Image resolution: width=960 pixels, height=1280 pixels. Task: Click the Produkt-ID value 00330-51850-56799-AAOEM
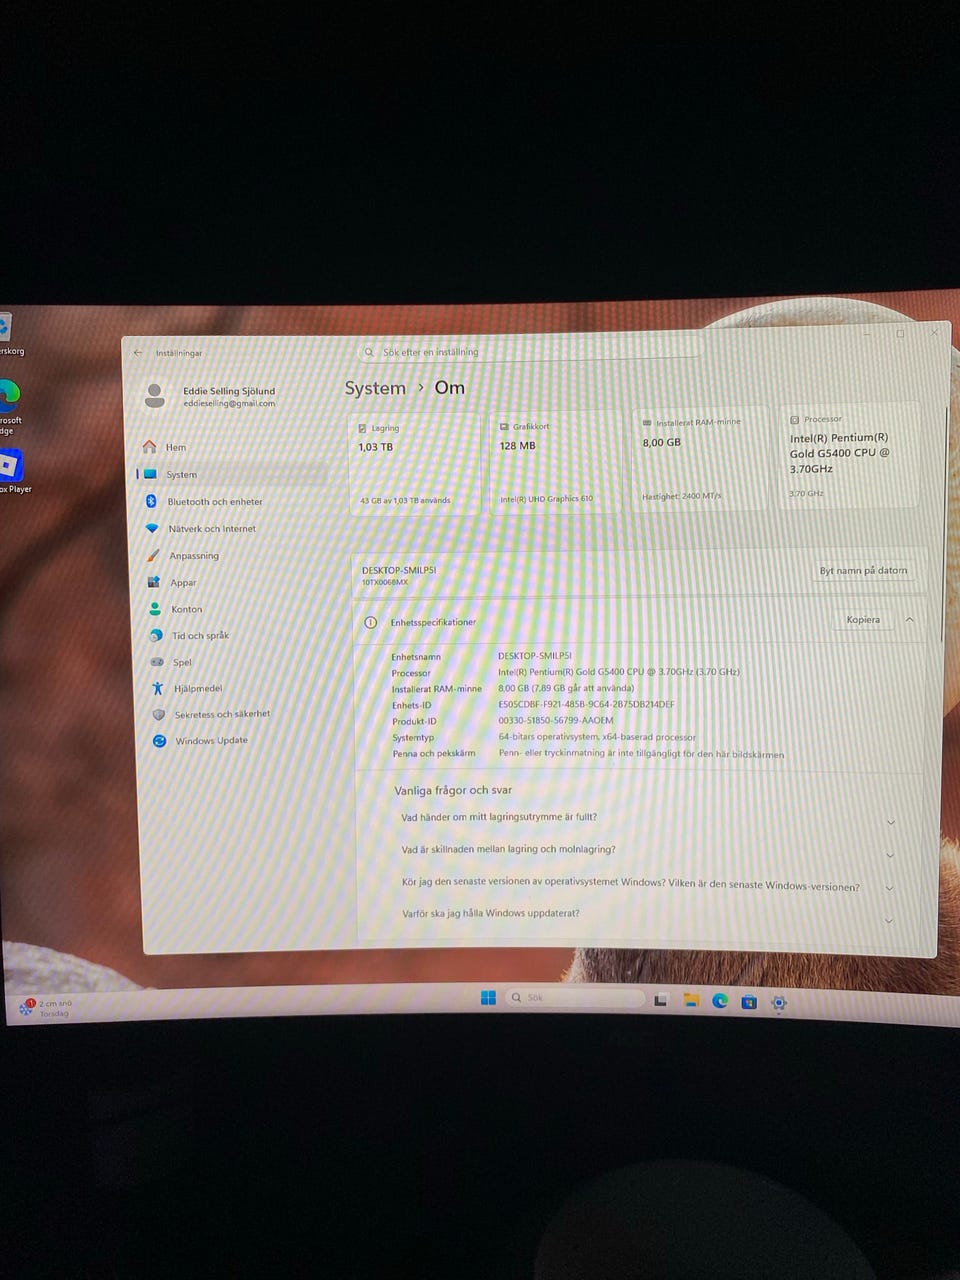(556, 720)
